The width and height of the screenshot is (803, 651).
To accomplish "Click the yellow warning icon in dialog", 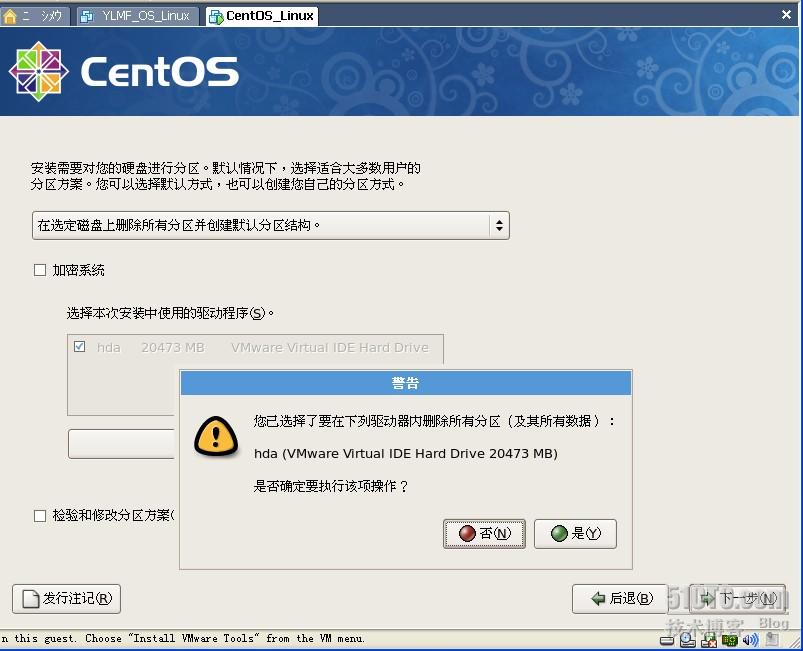I will 216,436.
